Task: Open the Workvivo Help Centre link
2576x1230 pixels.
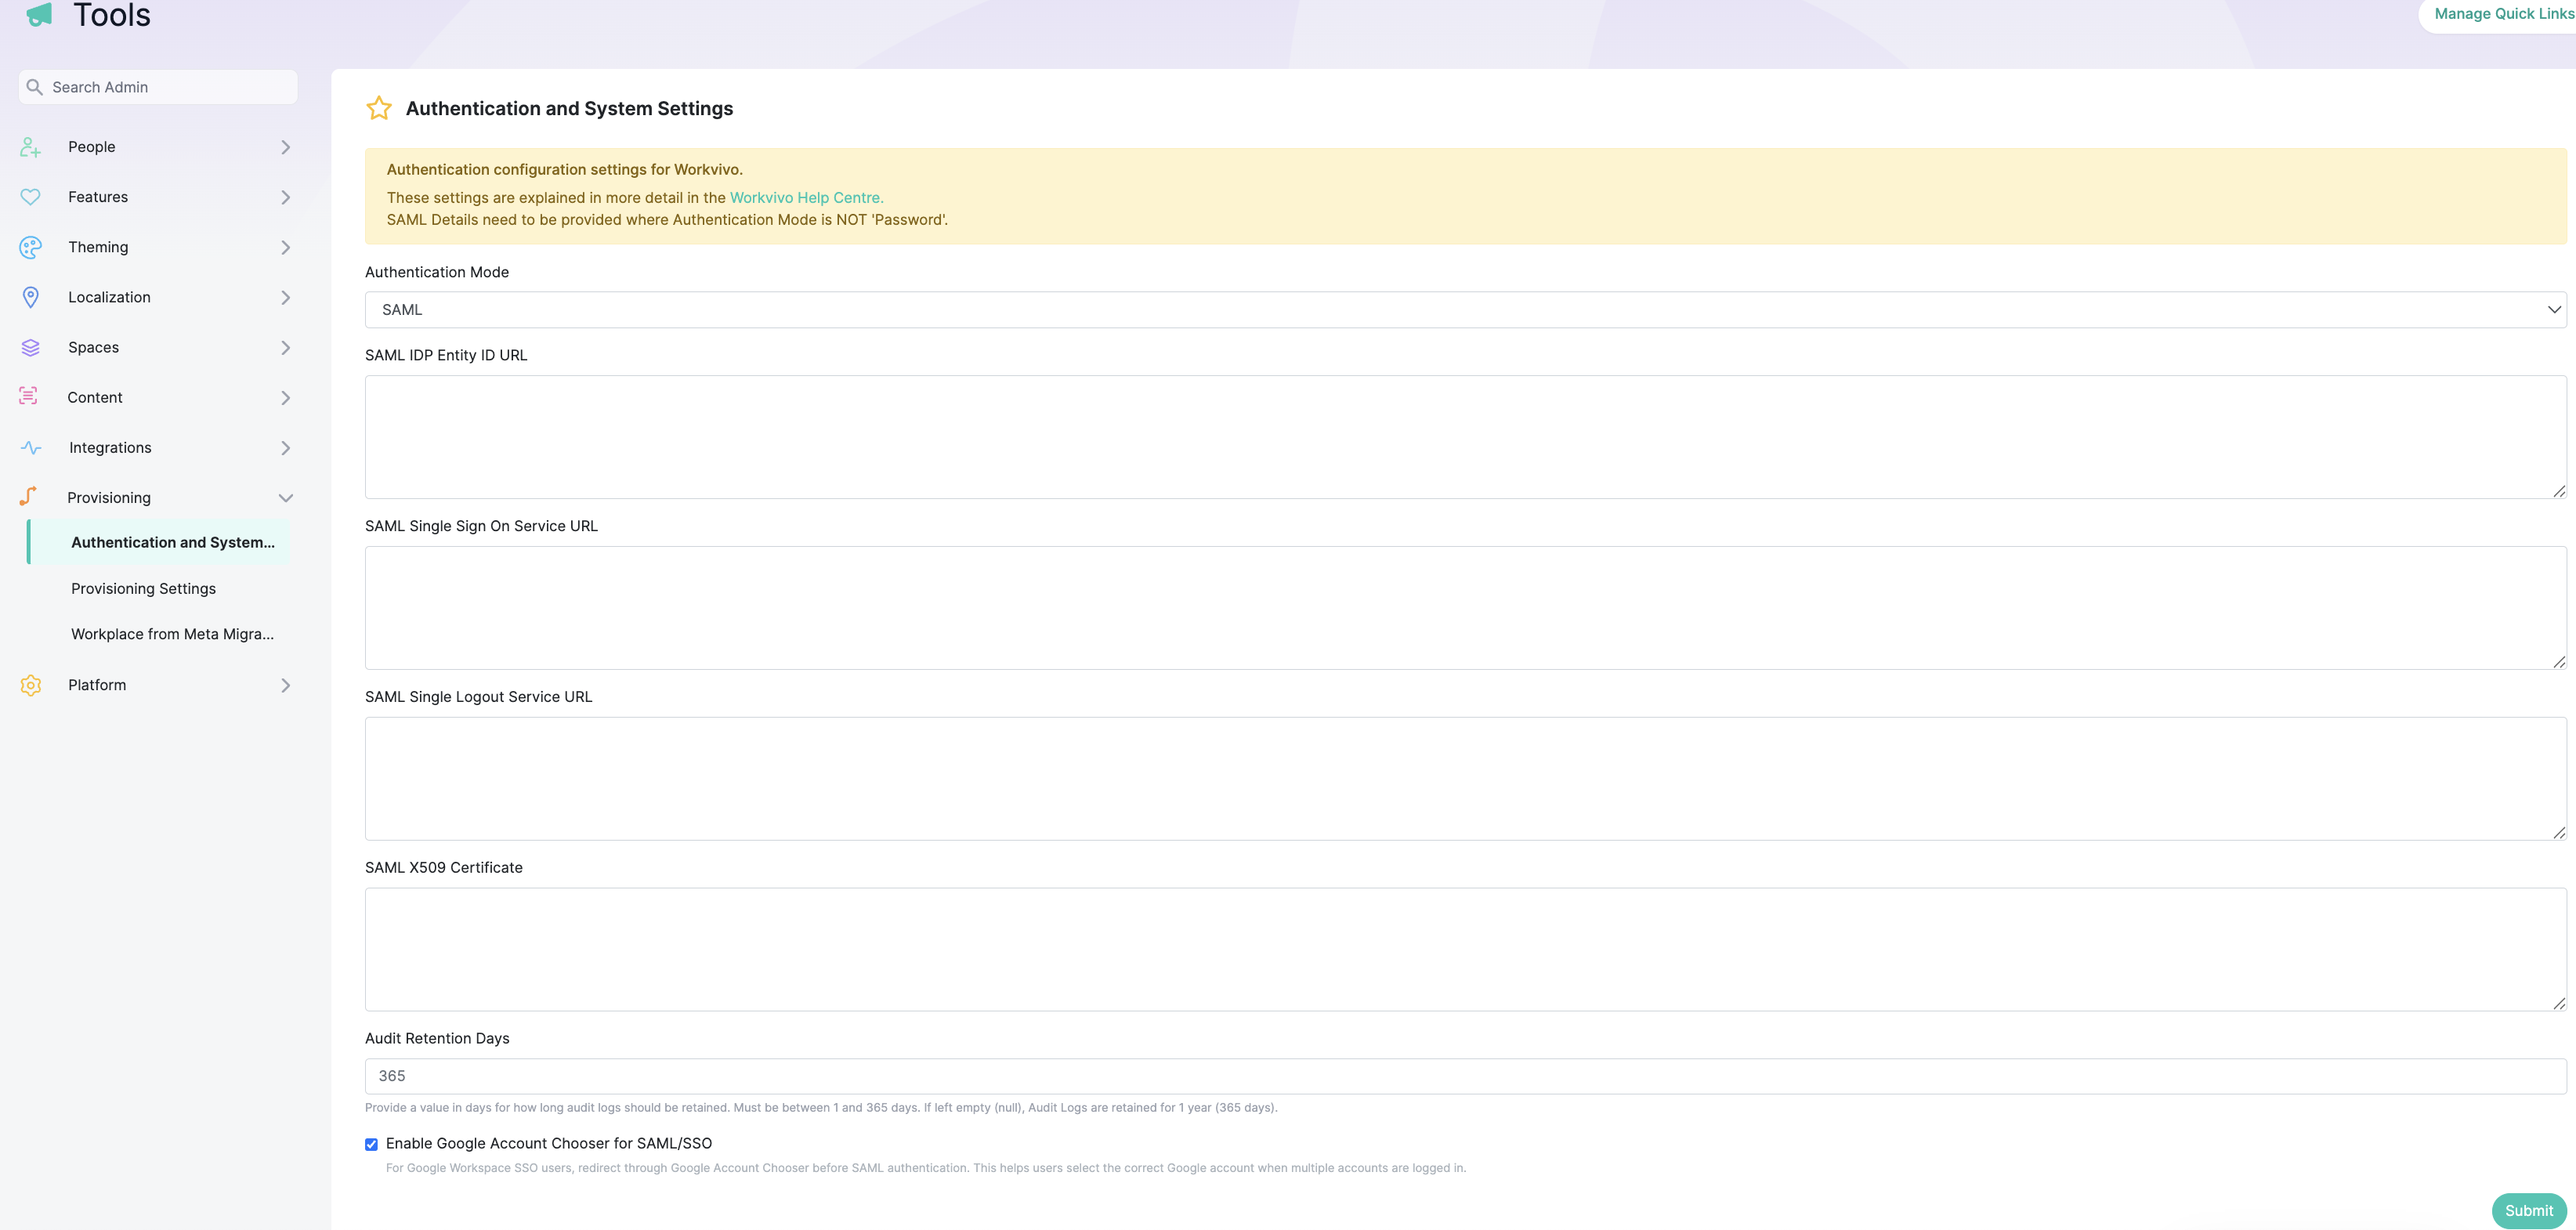Action: tap(806, 198)
